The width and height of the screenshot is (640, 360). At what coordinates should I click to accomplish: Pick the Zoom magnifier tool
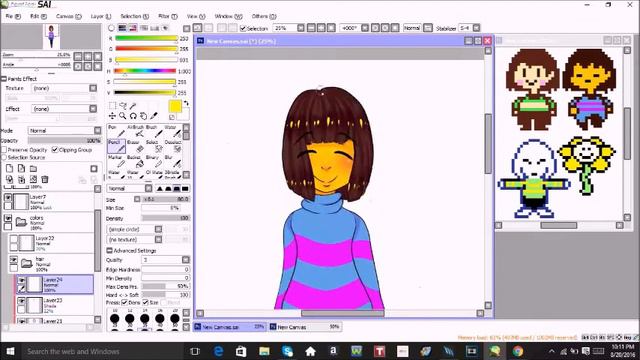tap(122, 116)
